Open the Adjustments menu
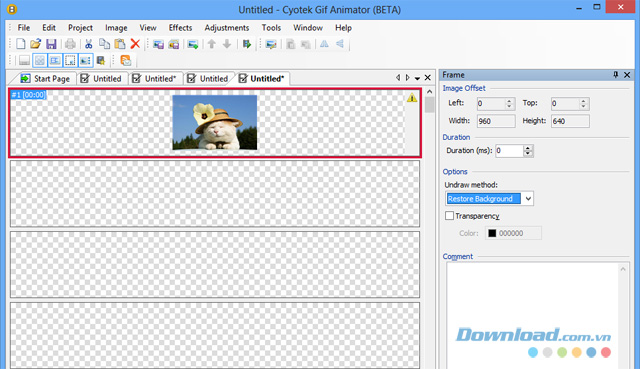 point(227,28)
